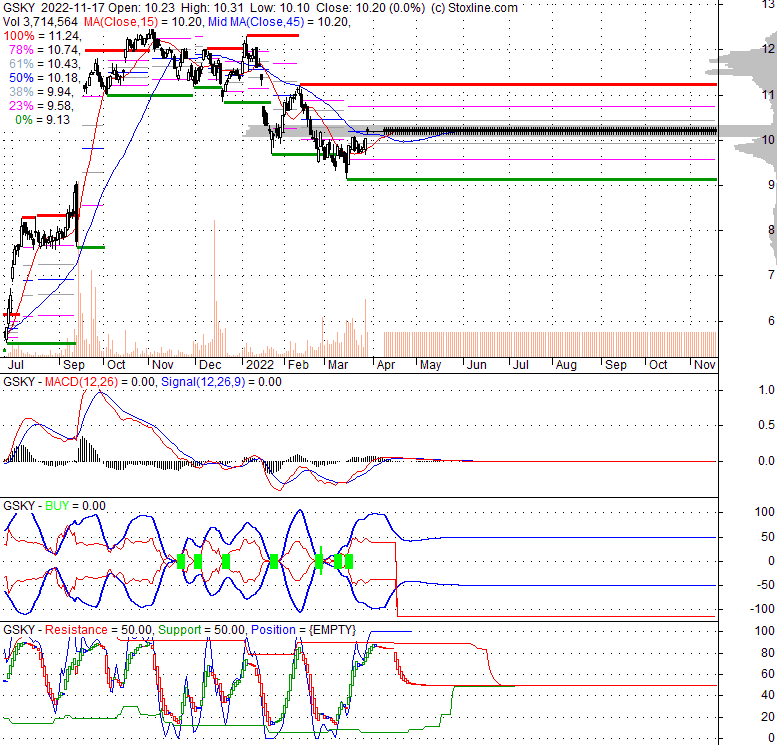Click the "38% = 9.94" Fibonacci level
The width and height of the screenshot is (778, 746).
pos(41,92)
